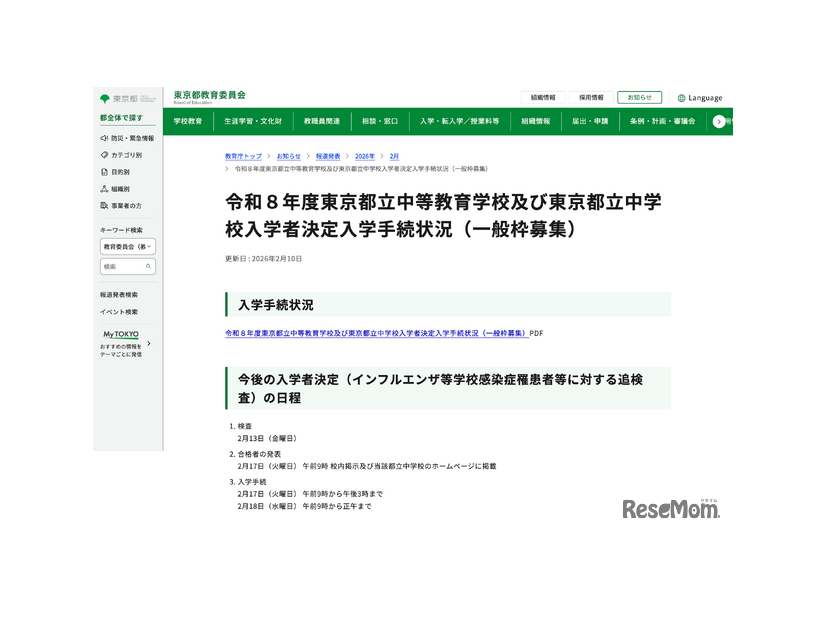
Task: Click the 事業者の方 building icon
Action: (x=104, y=205)
